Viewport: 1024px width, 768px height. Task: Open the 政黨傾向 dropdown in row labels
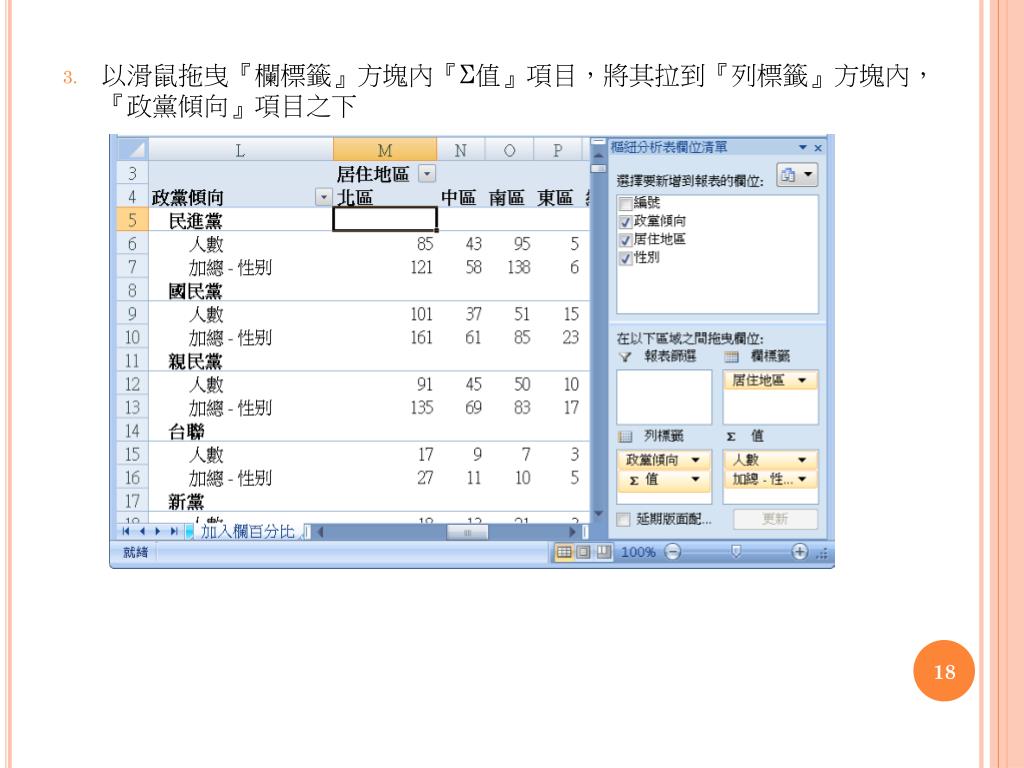(696, 460)
